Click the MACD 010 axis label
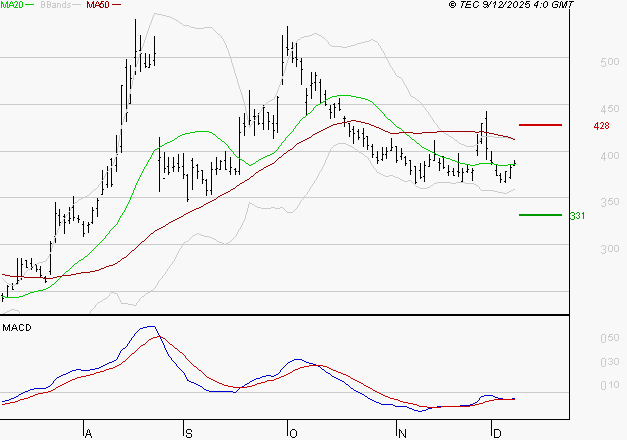Image resolution: width=627 pixels, height=440 pixels. point(610,385)
